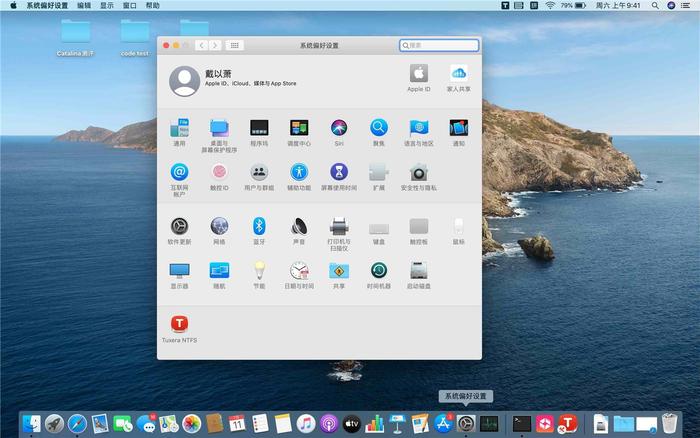Image resolution: width=700 pixels, height=438 pixels.
Task: Open the 帮助 menu
Action: click(x=153, y=5)
